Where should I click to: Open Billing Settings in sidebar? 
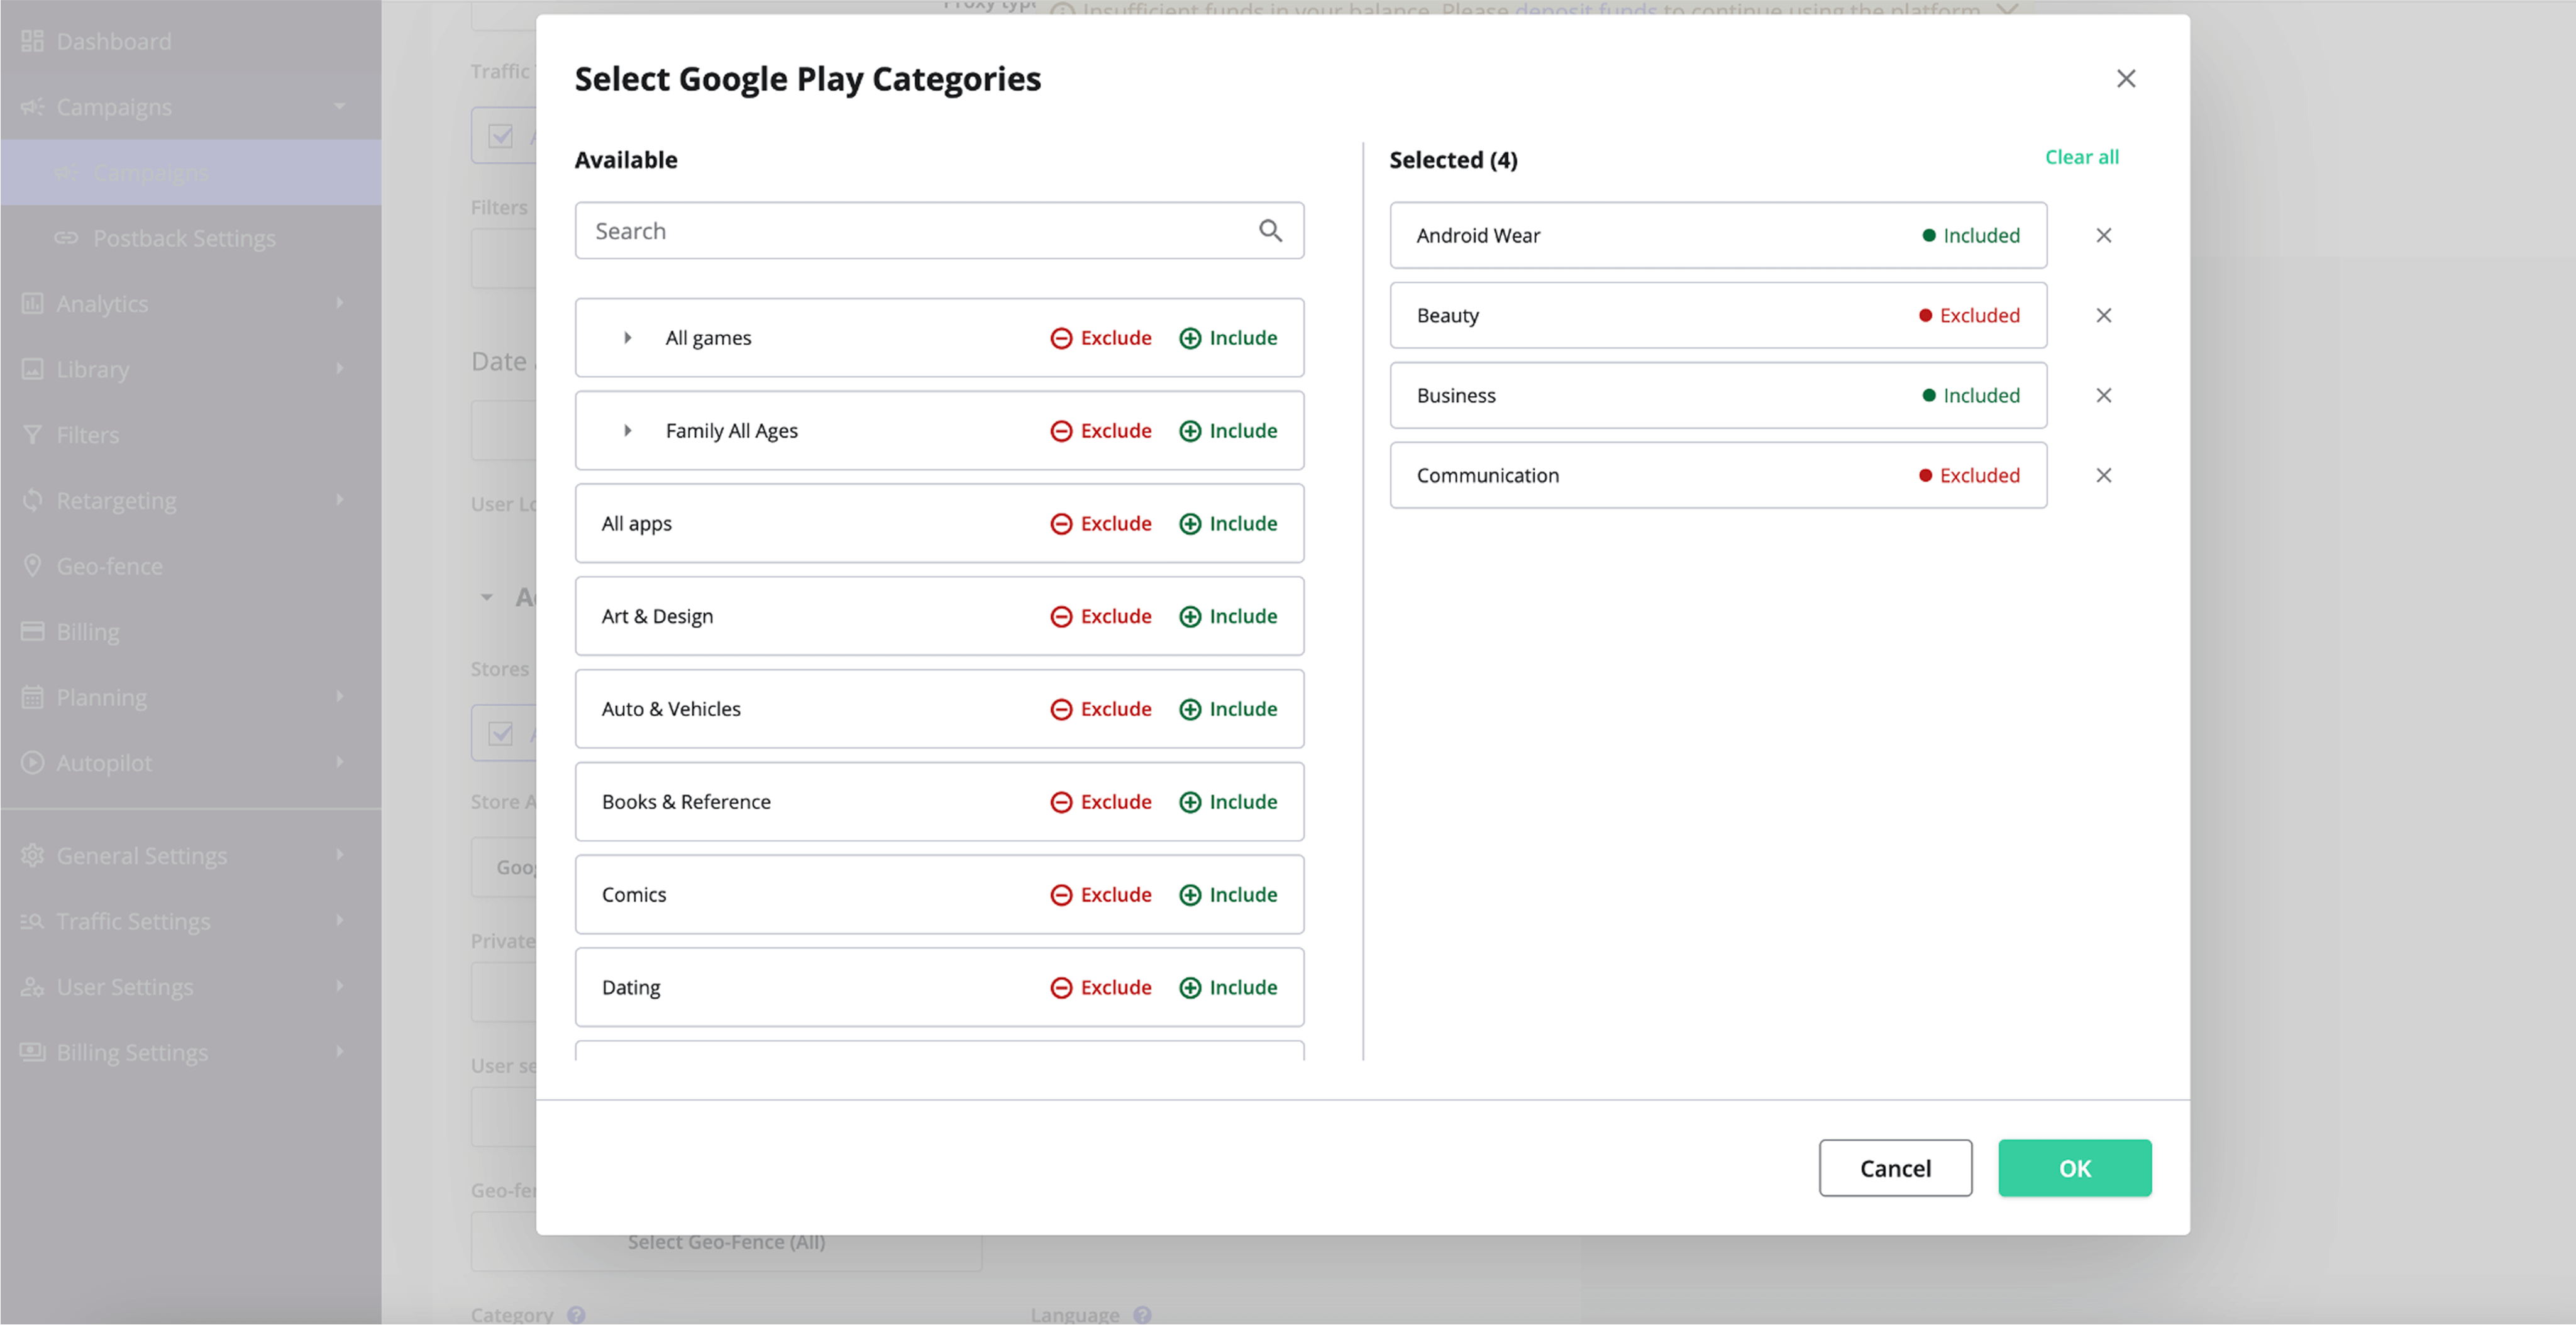coord(190,1053)
